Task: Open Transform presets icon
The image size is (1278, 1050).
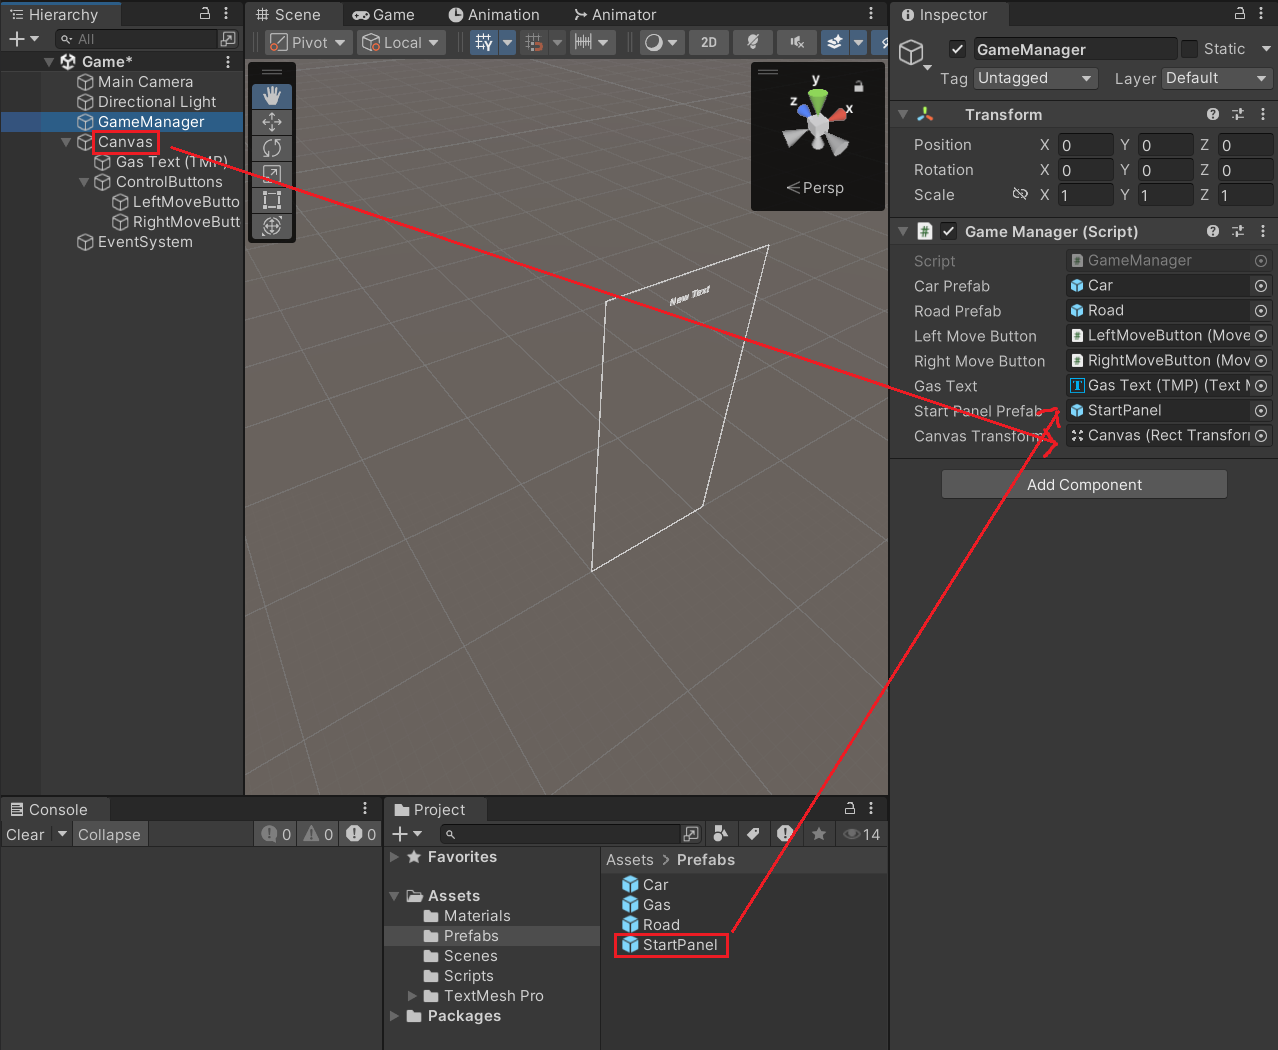Action: [x=1238, y=114]
